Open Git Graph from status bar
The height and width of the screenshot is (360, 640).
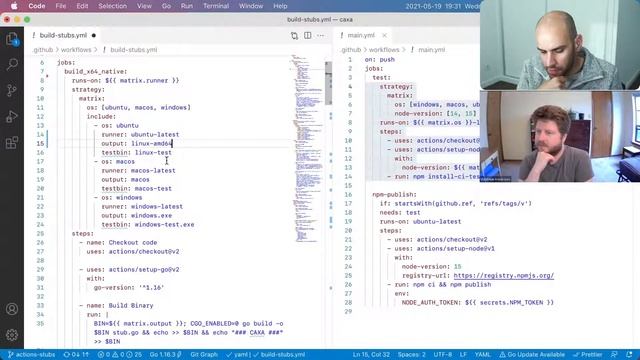click(204, 354)
